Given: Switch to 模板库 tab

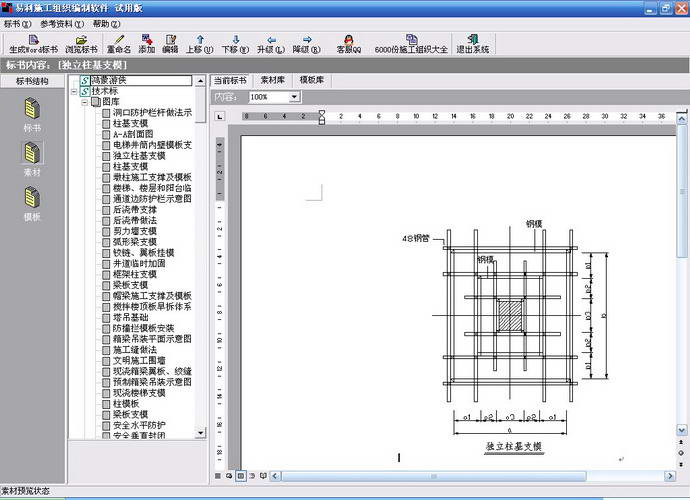Looking at the screenshot, I should (x=312, y=80).
